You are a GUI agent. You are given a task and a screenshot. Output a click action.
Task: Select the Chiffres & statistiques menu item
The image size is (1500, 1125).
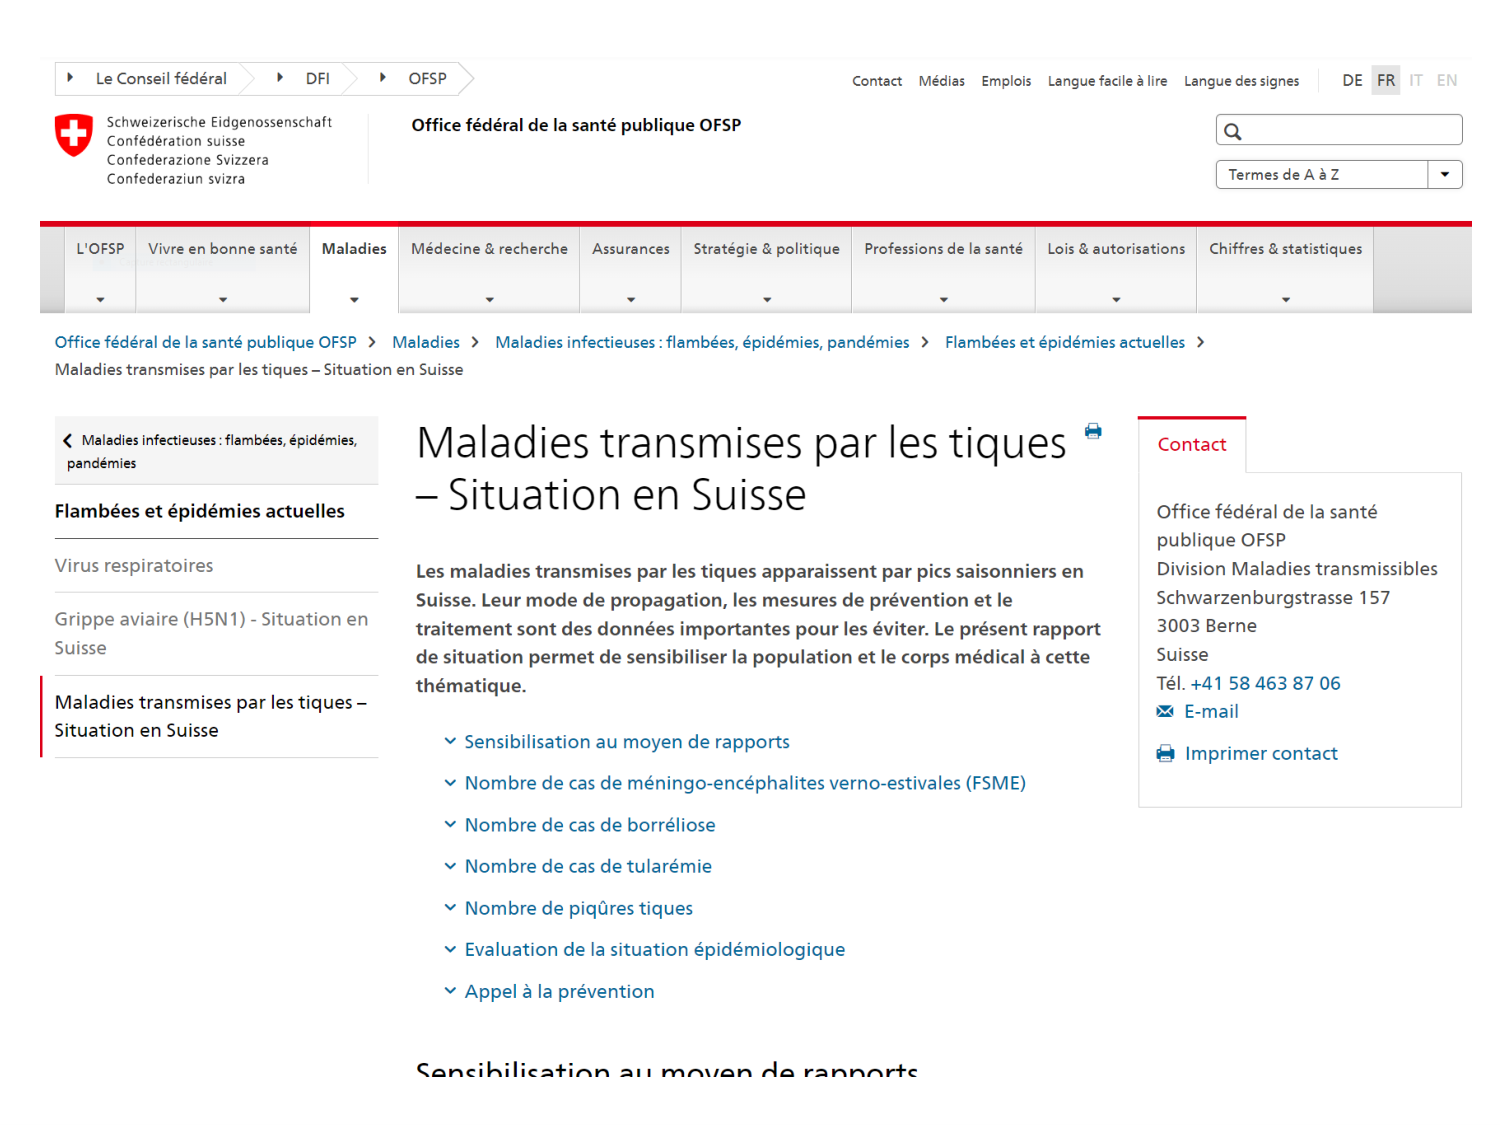[1285, 249]
